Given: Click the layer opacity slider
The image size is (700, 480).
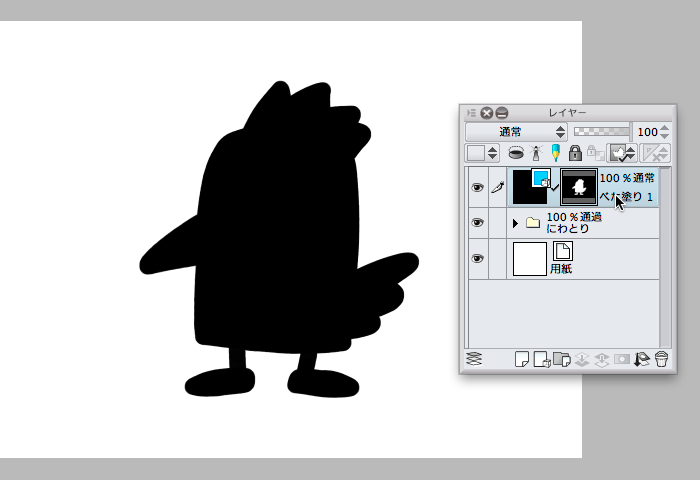Looking at the screenshot, I should pyautogui.click(x=601, y=131).
